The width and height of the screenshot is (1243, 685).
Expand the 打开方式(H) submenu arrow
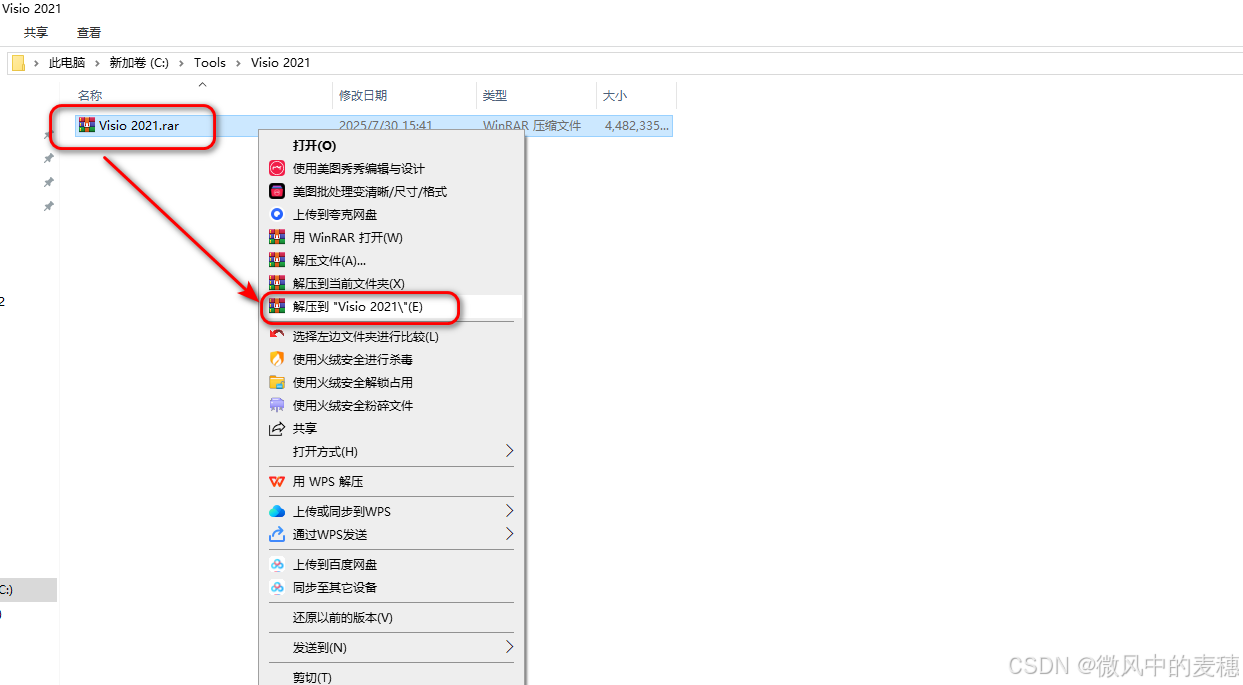(x=509, y=451)
